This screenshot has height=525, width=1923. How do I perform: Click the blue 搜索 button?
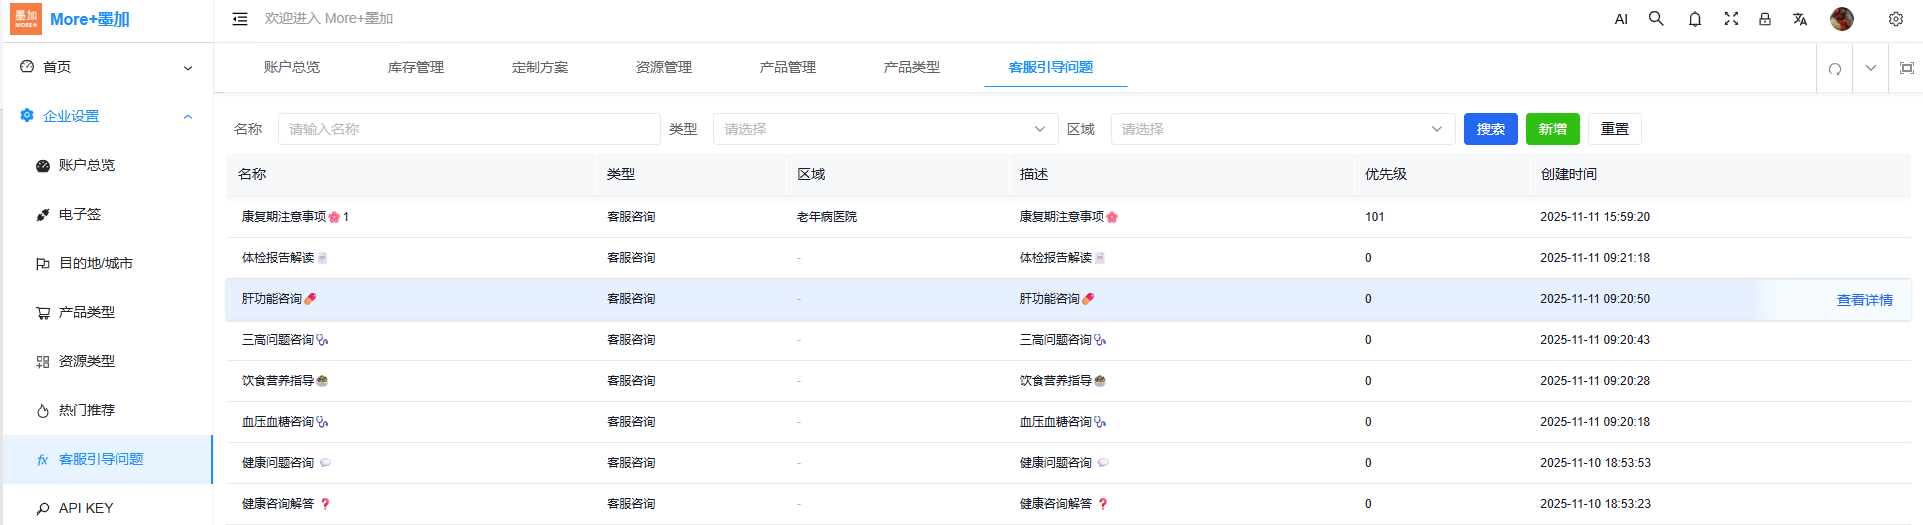point(1490,129)
